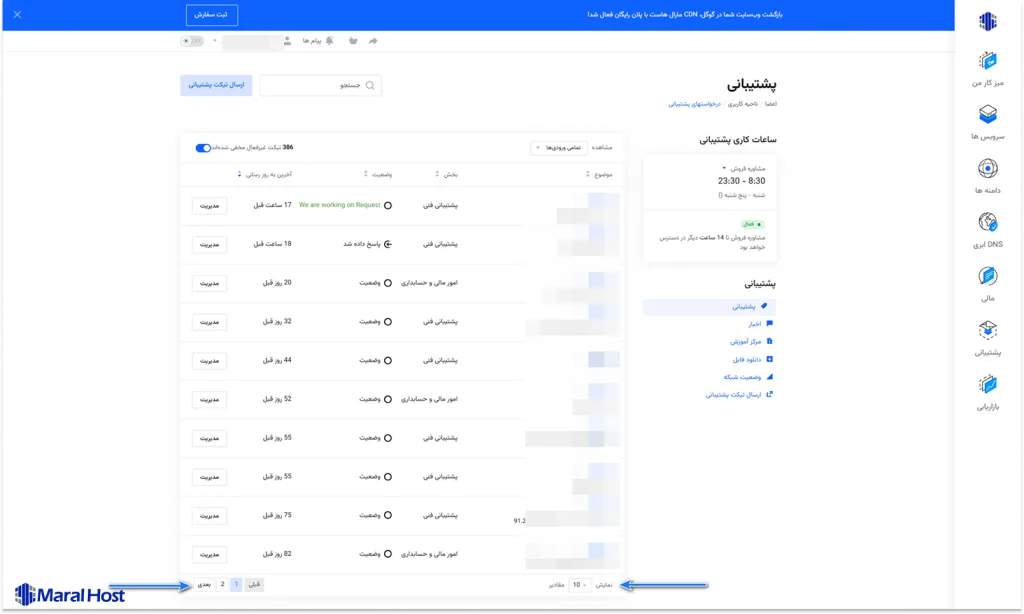Click the پیام ها messages label in top bar
This screenshot has width=1024, height=614.
pyautogui.click(x=312, y=40)
